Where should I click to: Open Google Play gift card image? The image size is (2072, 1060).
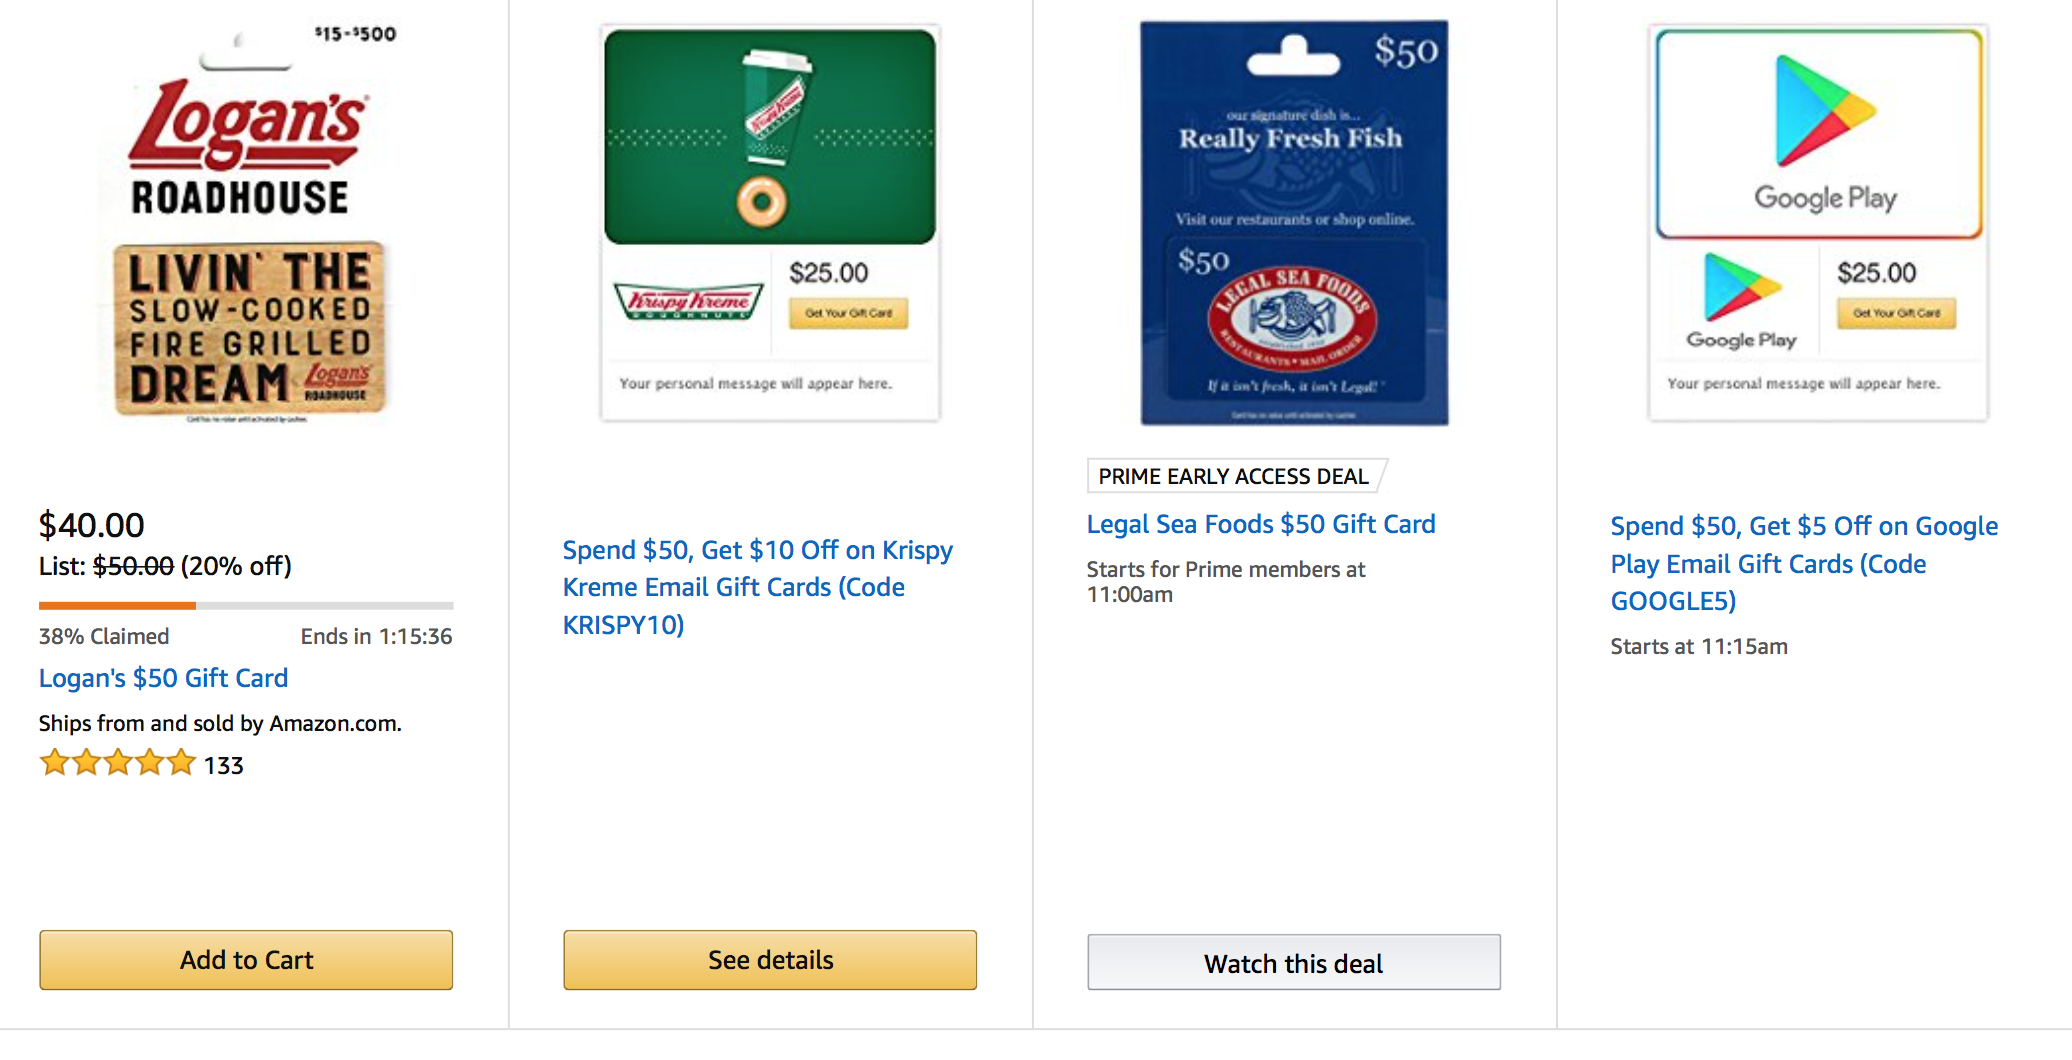point(1818,223)
